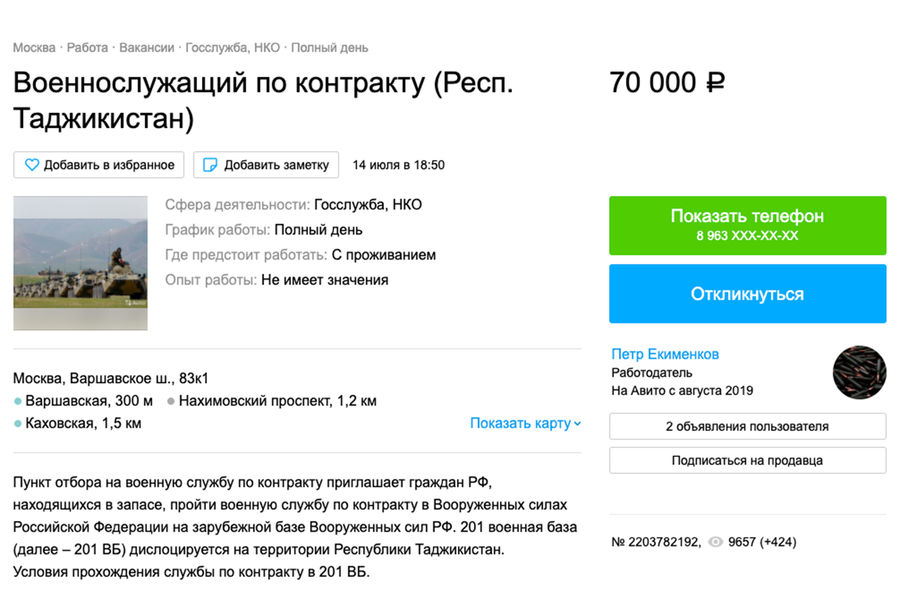900x600 pixels.
Task: Open Петр Екименков employer profile
Action: pyautogui.click(x=665, y=354)
